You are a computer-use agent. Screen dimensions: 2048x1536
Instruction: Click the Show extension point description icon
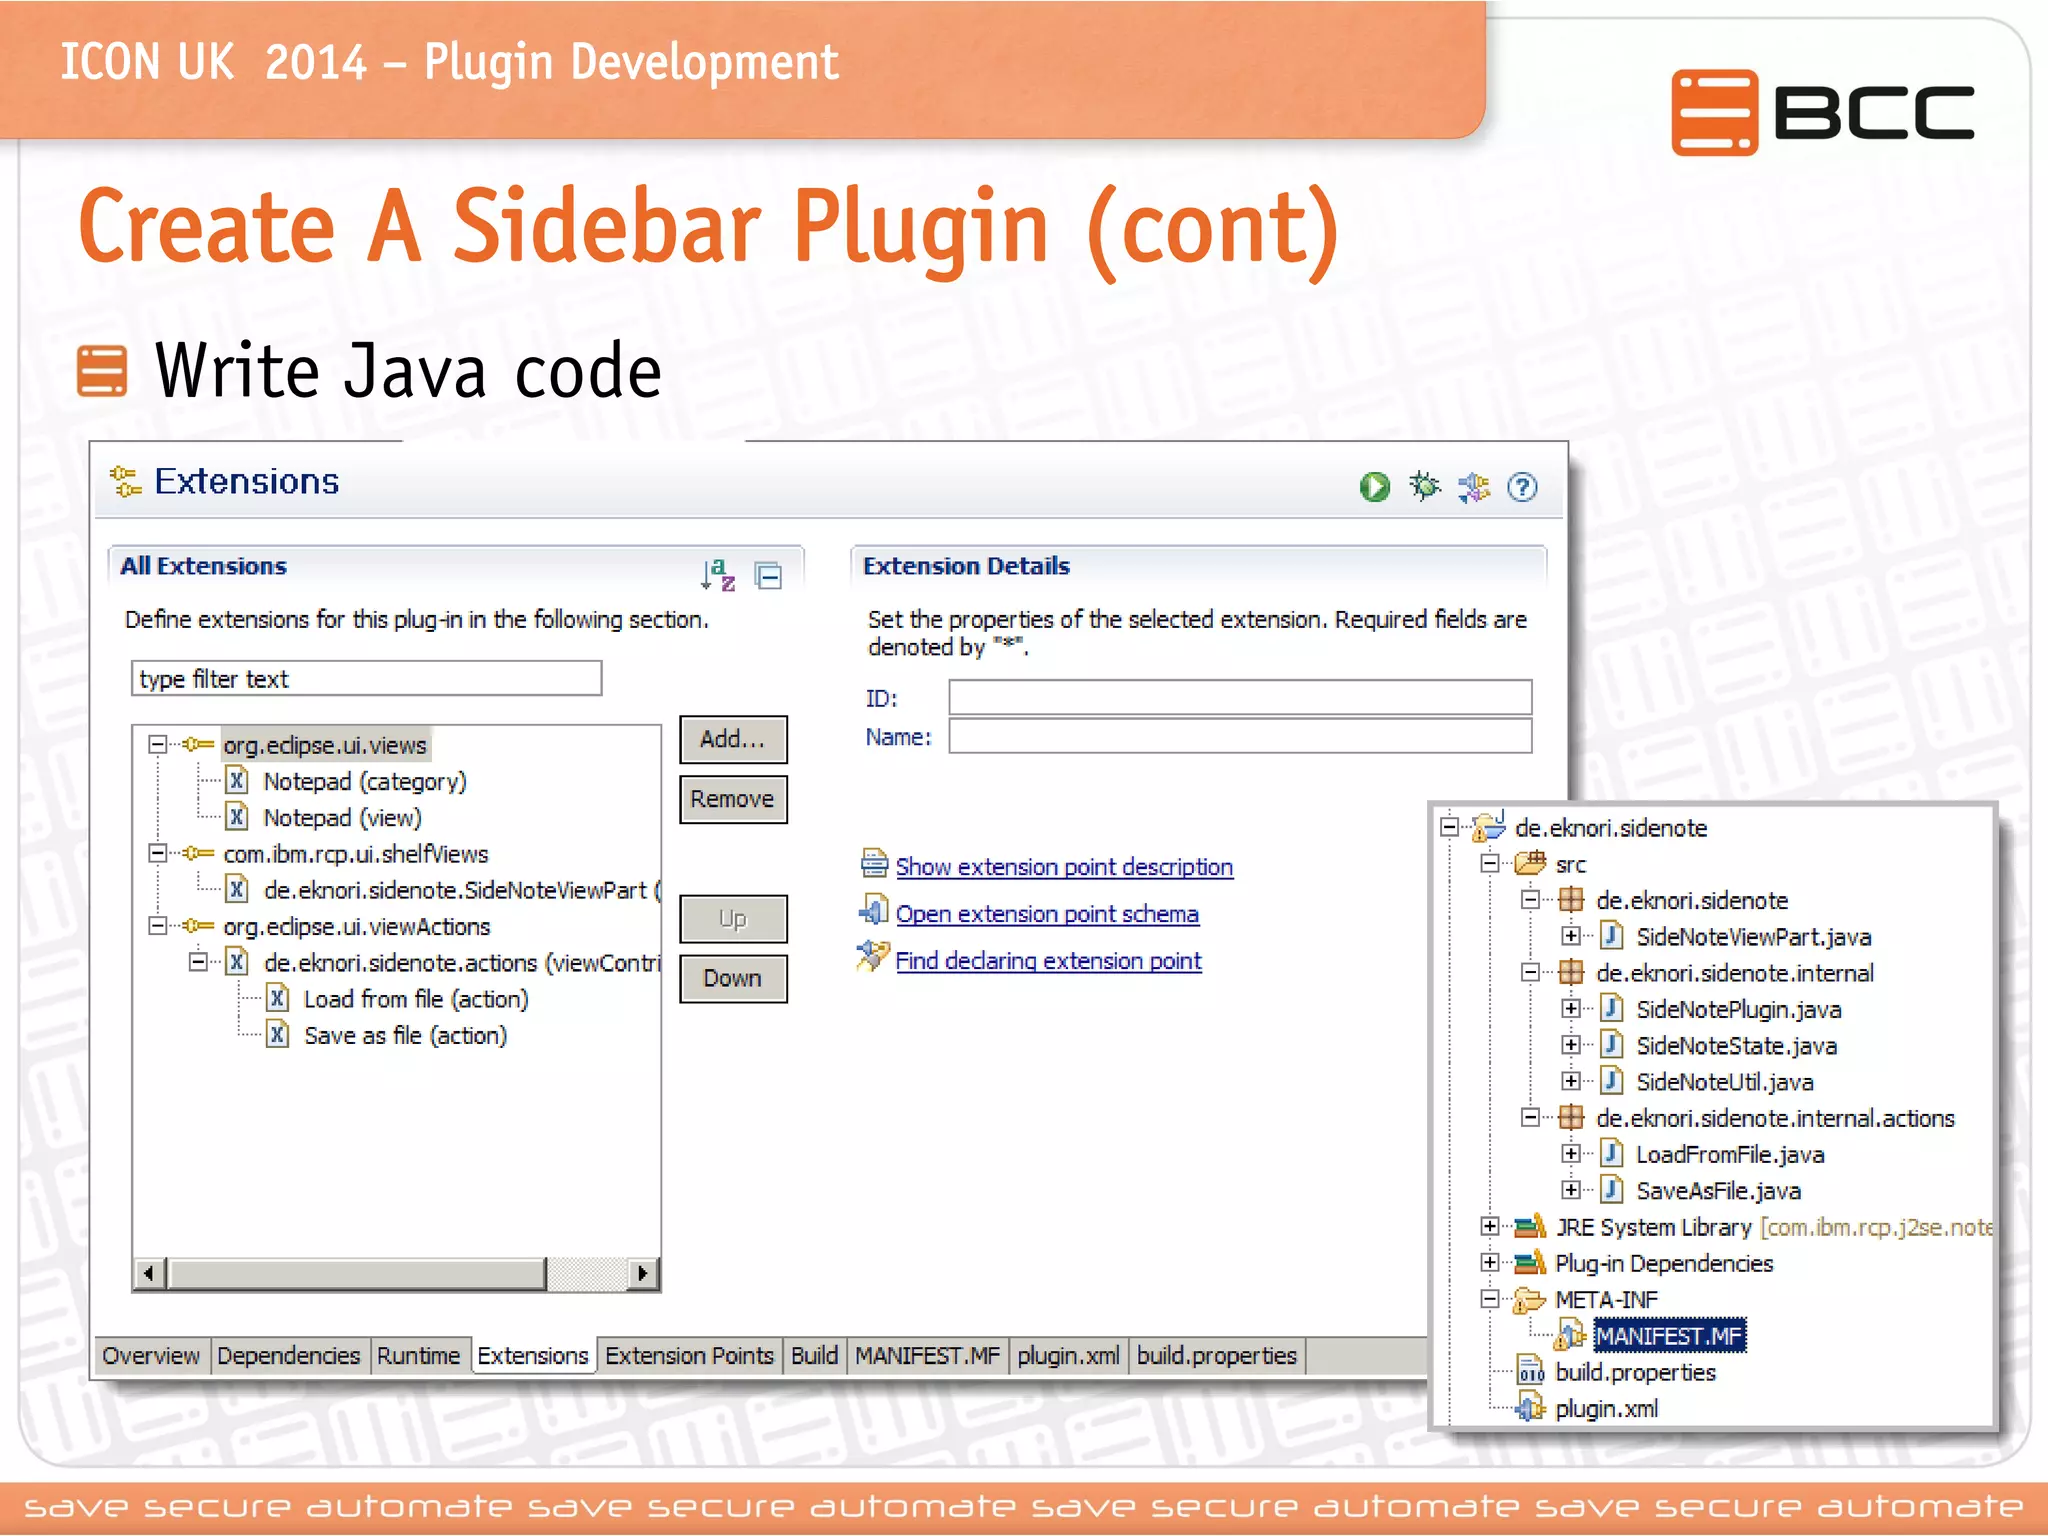(x=874, y=863)
